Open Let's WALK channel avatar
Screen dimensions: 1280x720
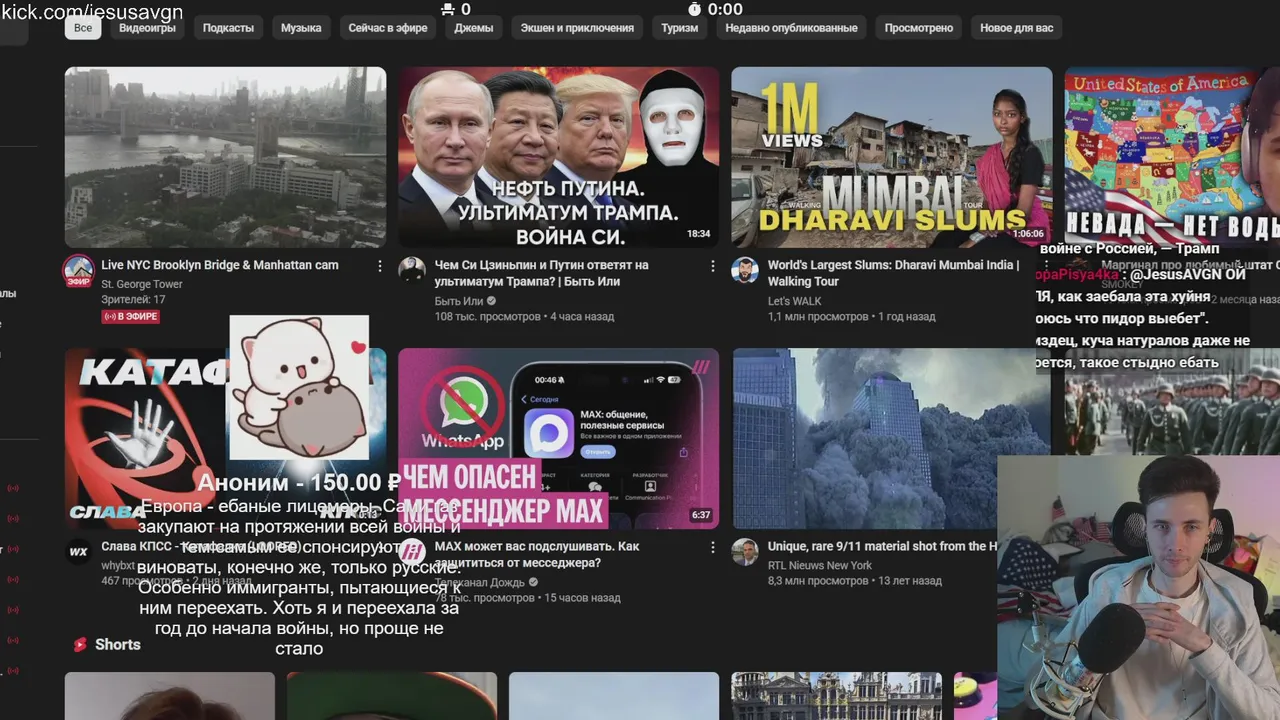click(x=745, y=270)
